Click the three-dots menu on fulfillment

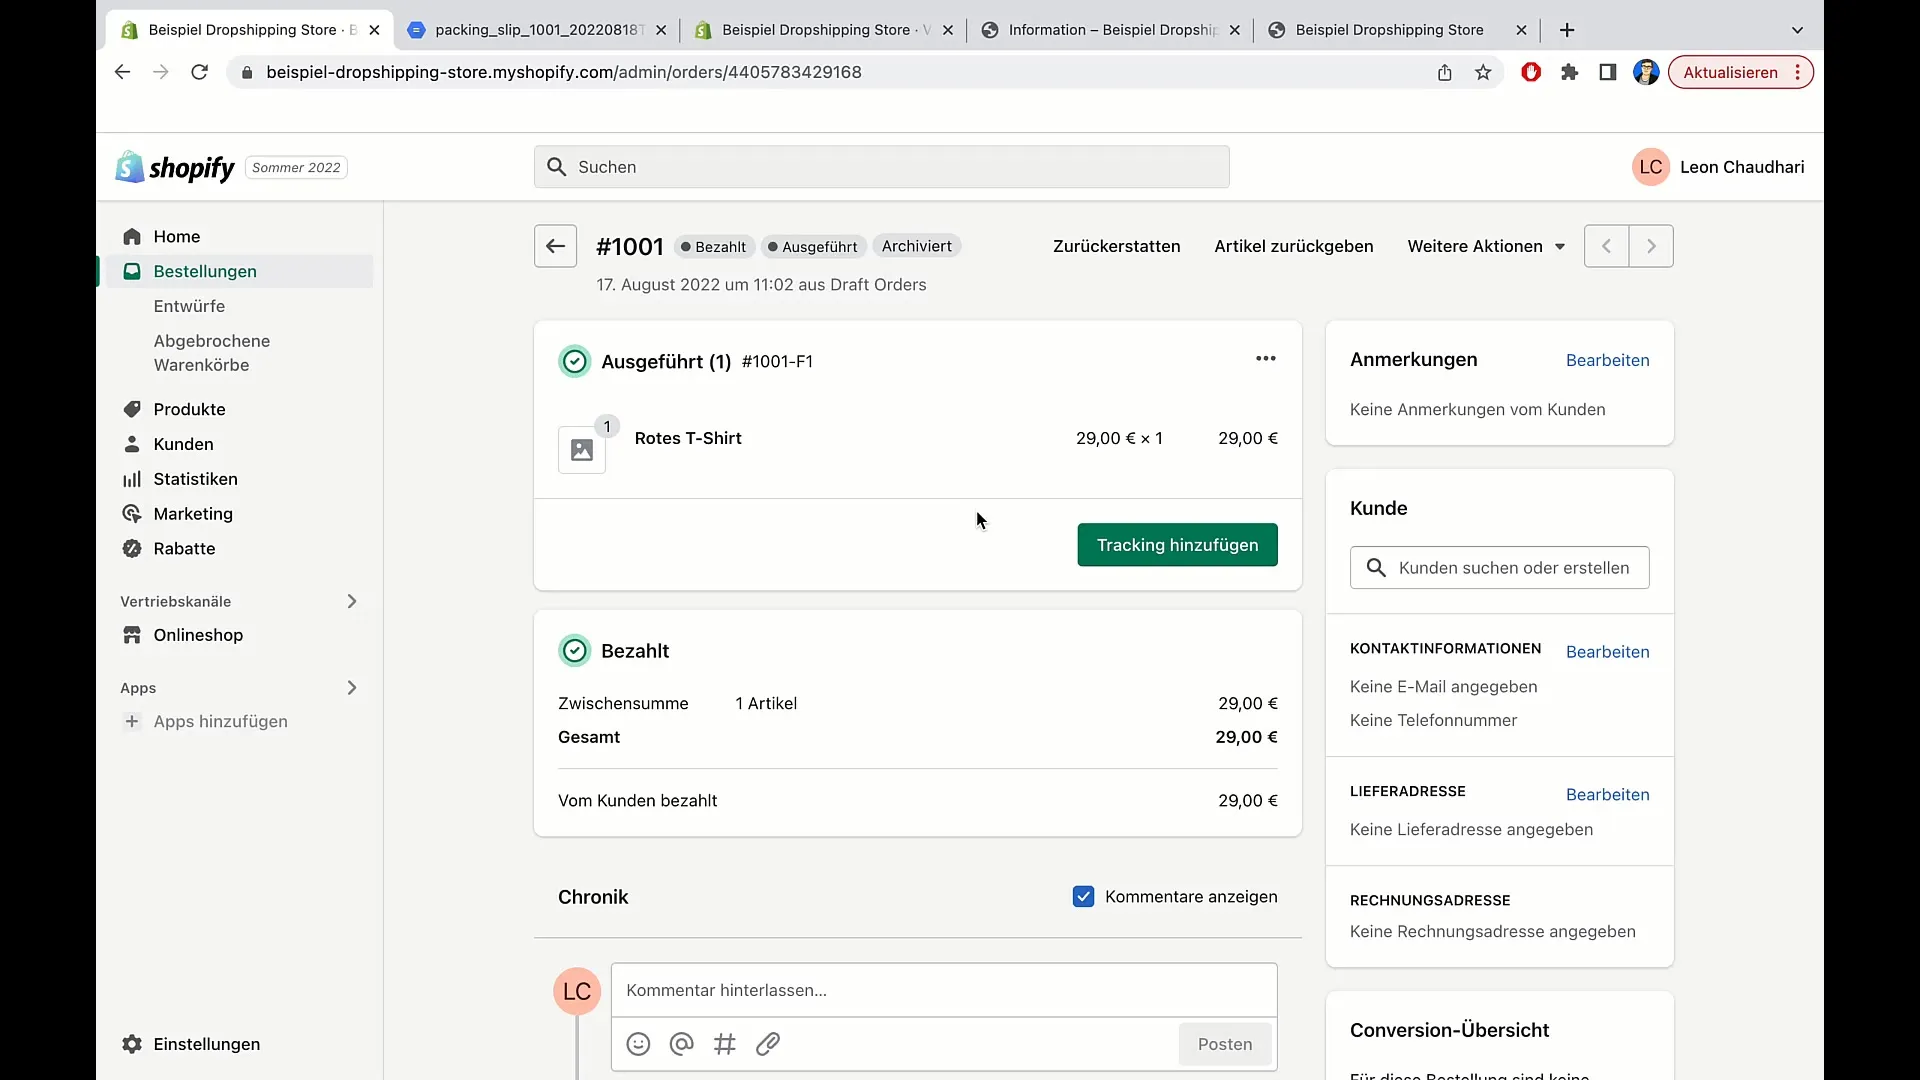click(x=1266, y=359)
